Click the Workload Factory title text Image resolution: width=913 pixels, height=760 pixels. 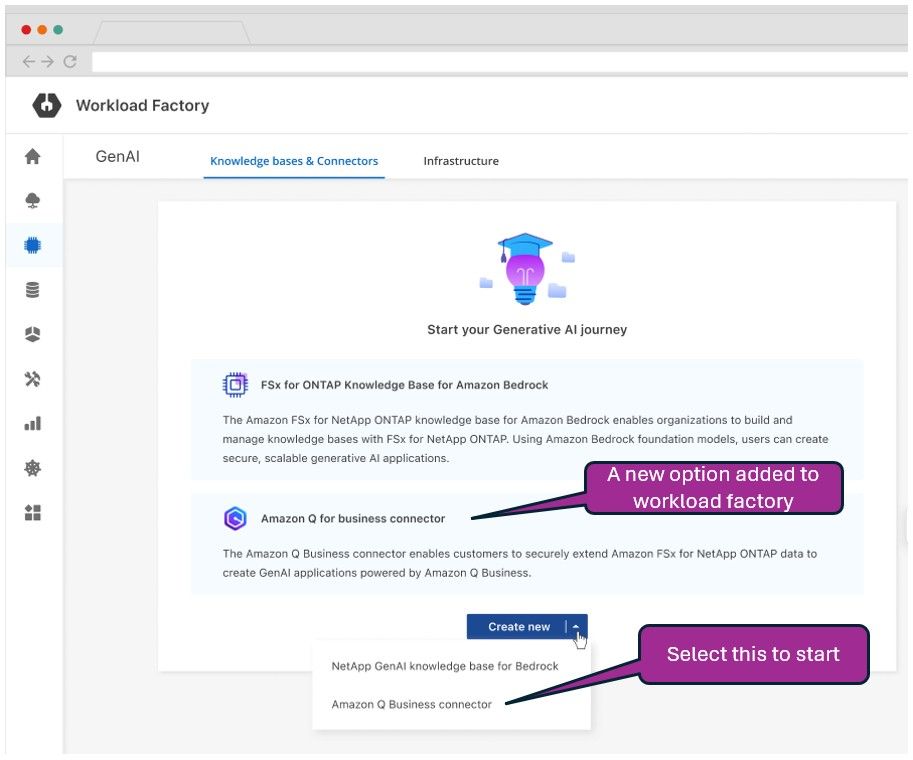coord(143,105)
